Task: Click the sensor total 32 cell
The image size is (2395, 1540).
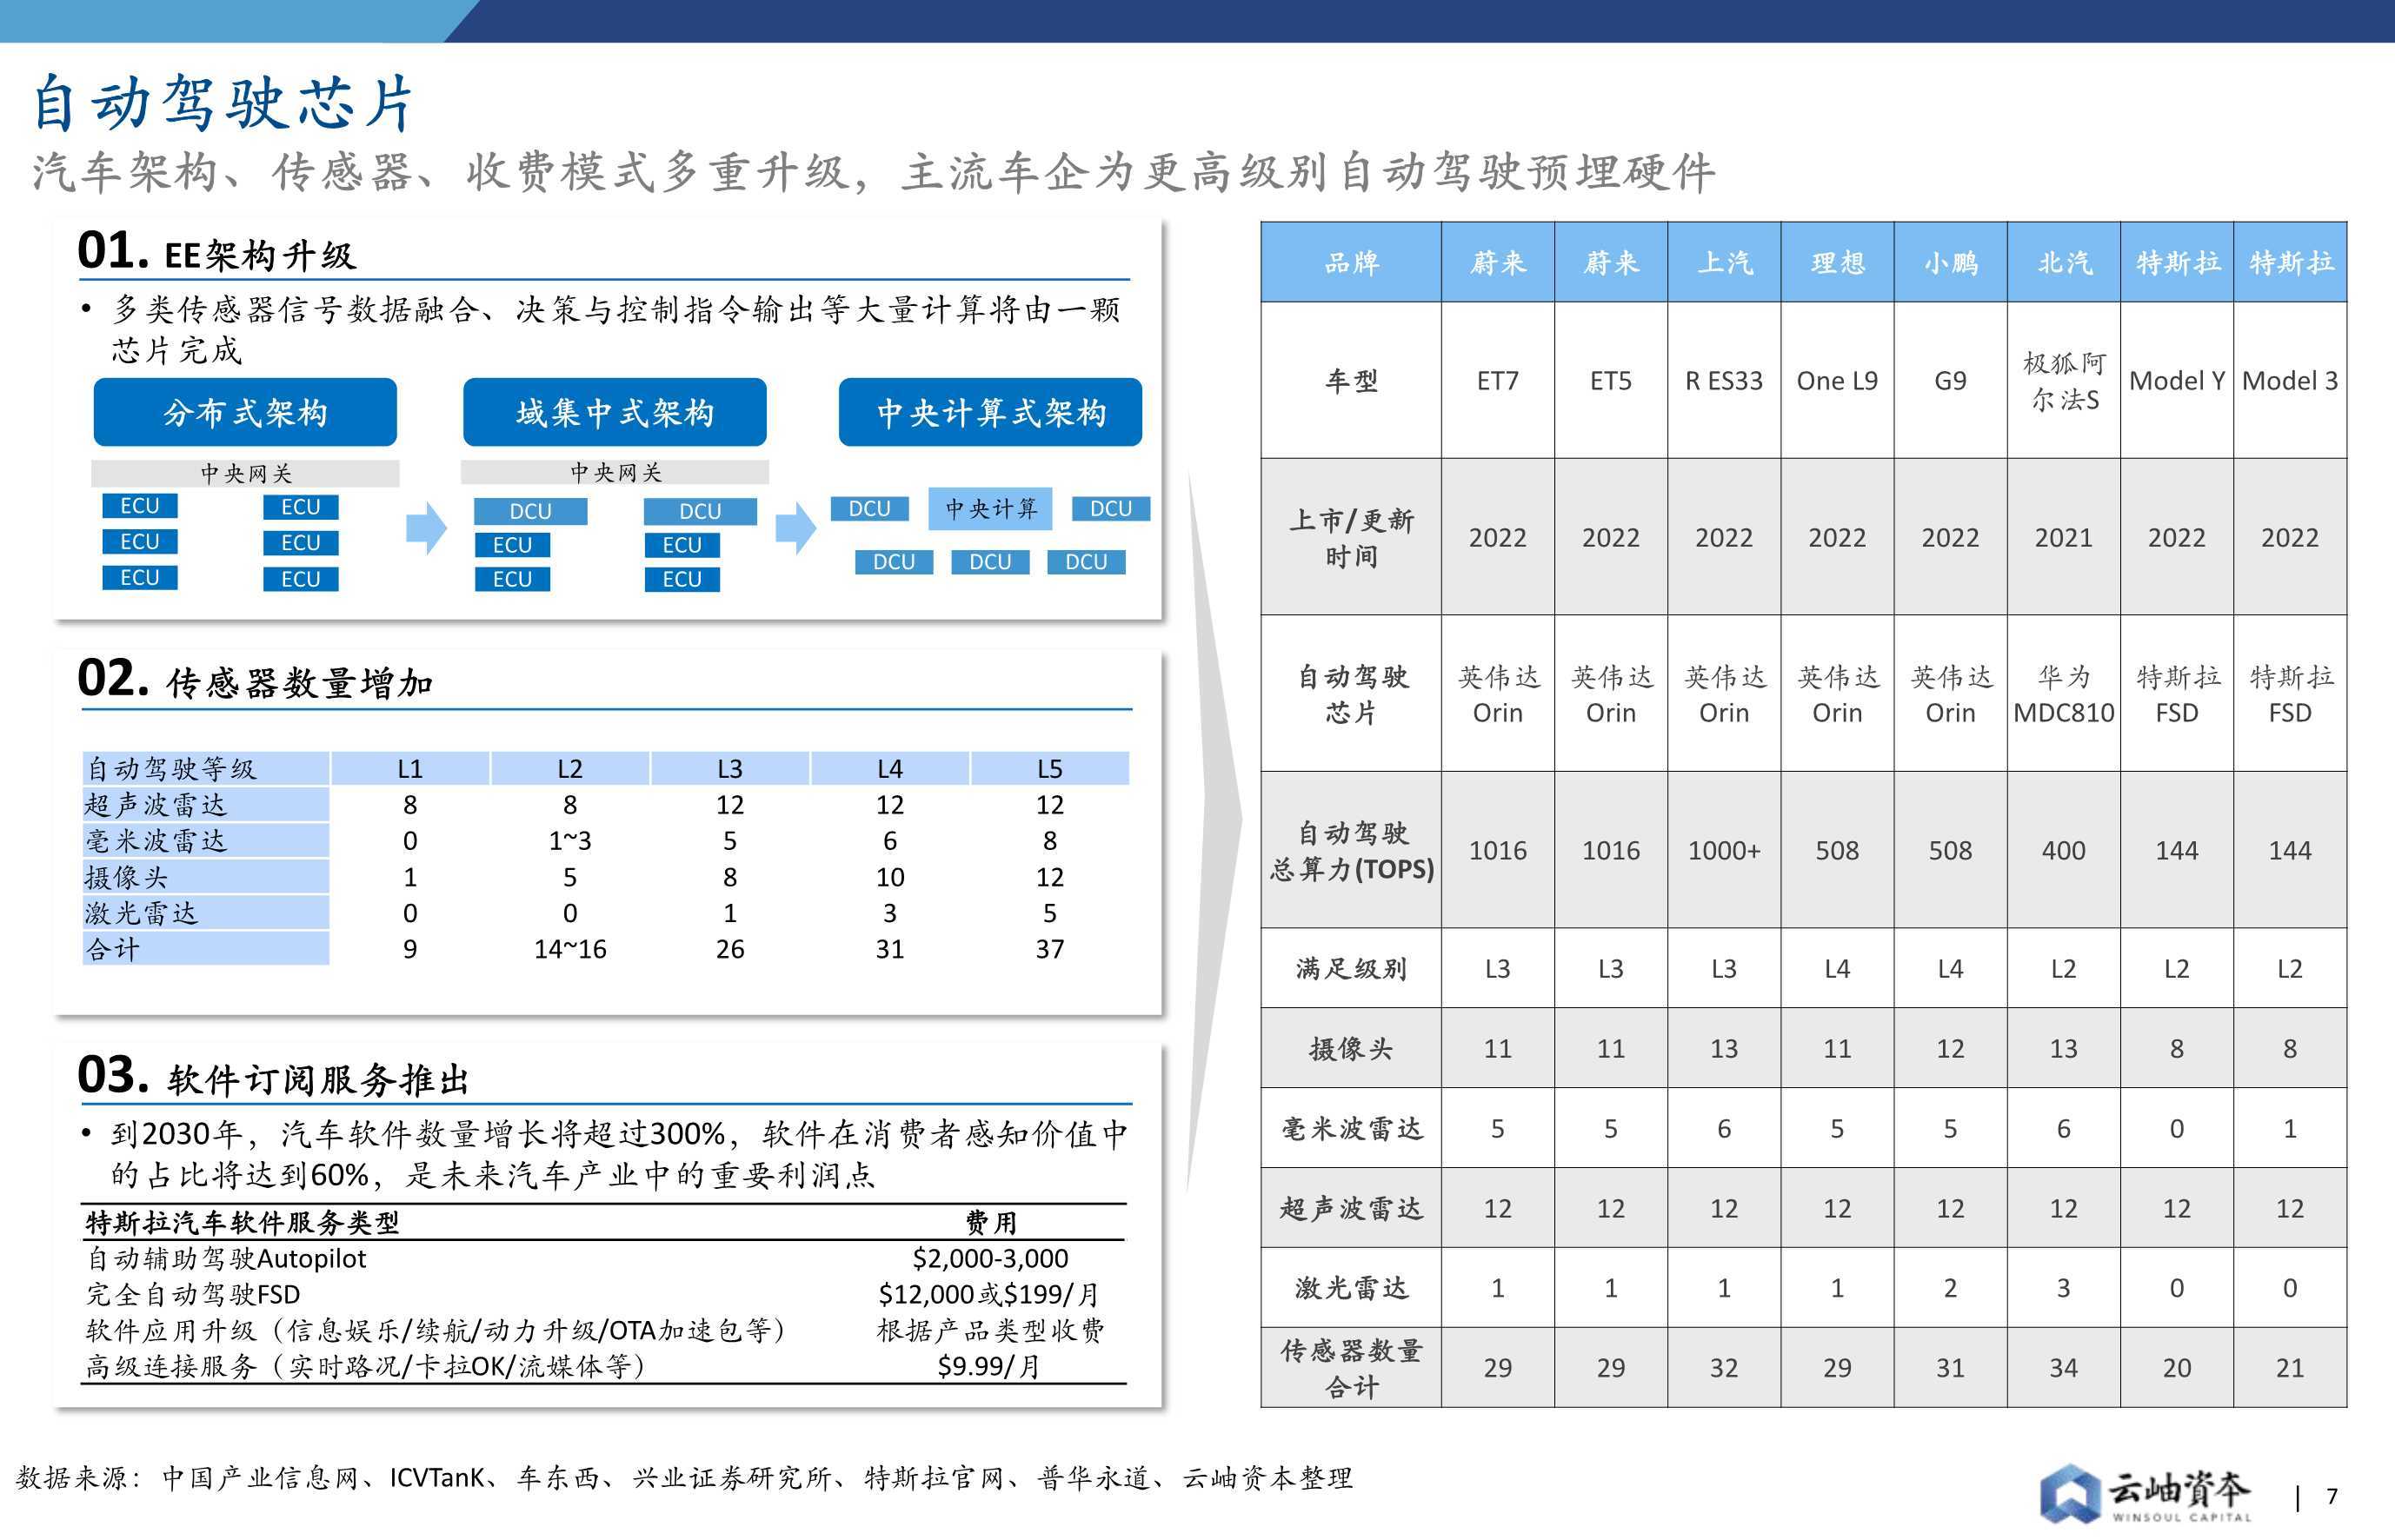Action: [x=1724, y=1368]
